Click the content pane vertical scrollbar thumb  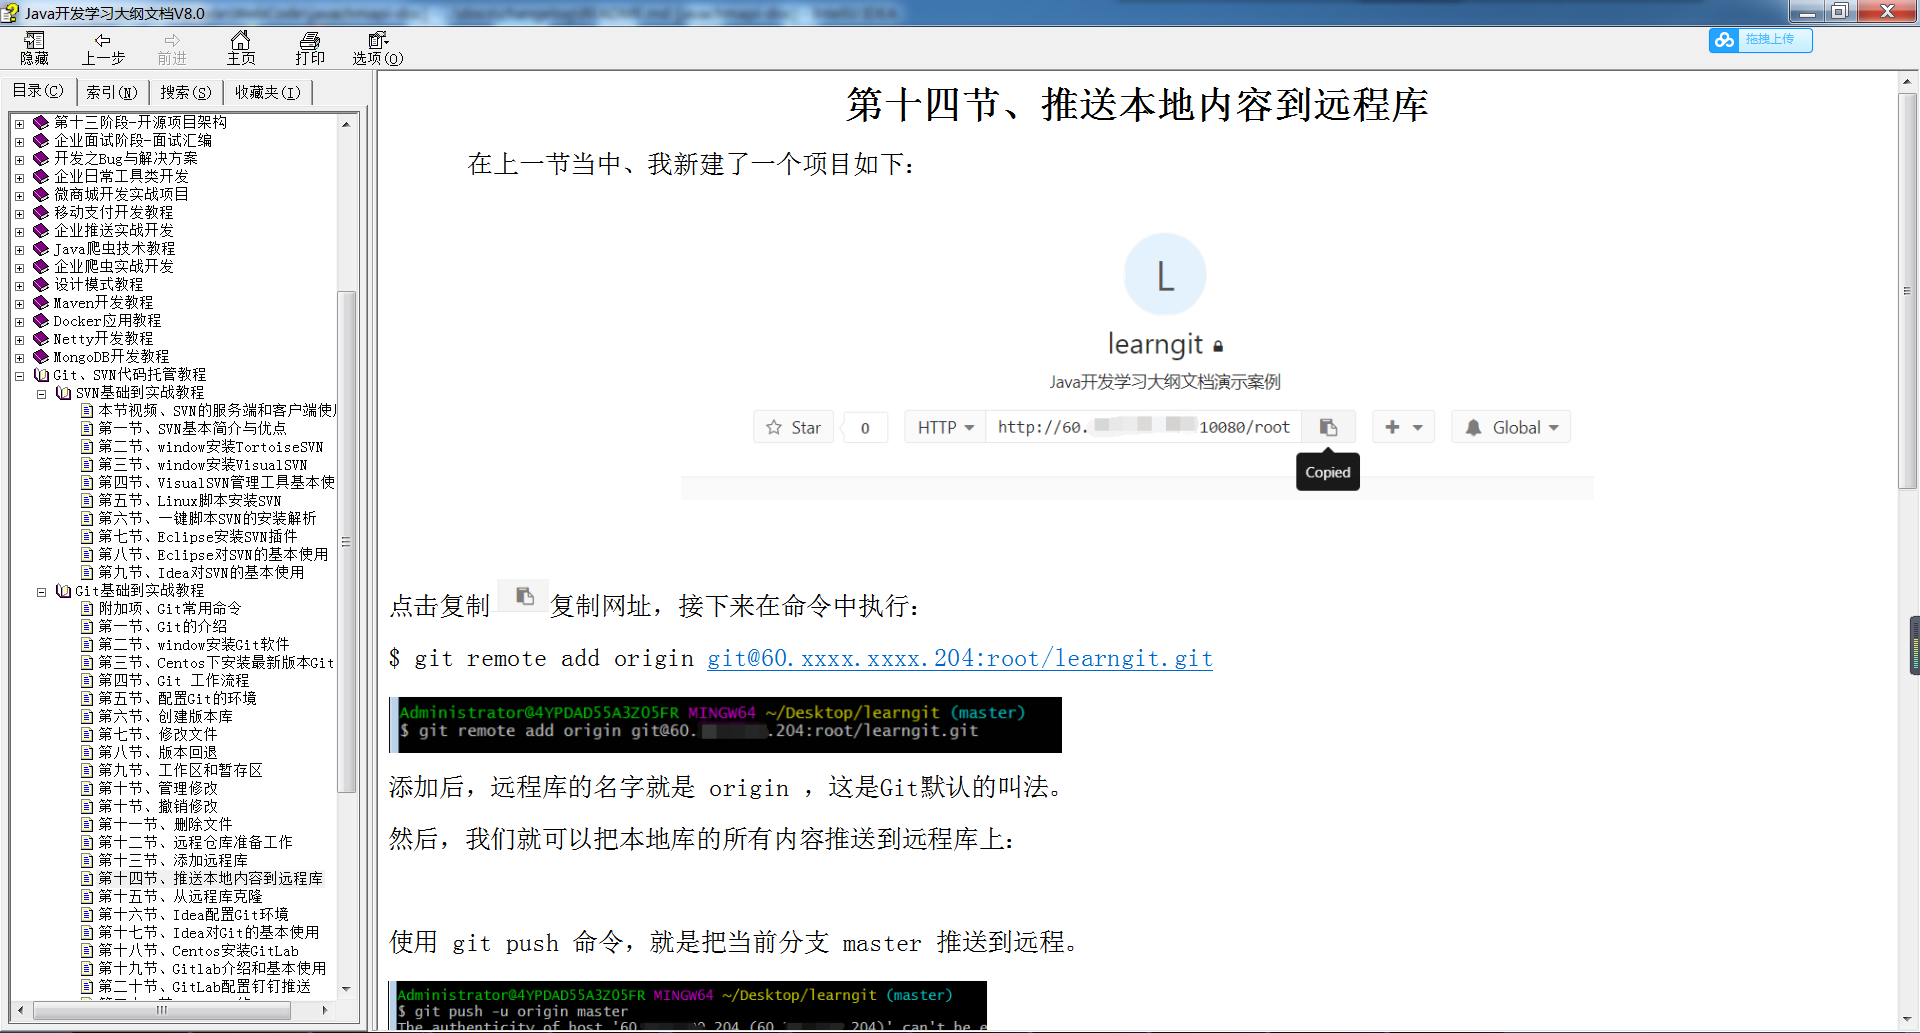(1907, 290)
